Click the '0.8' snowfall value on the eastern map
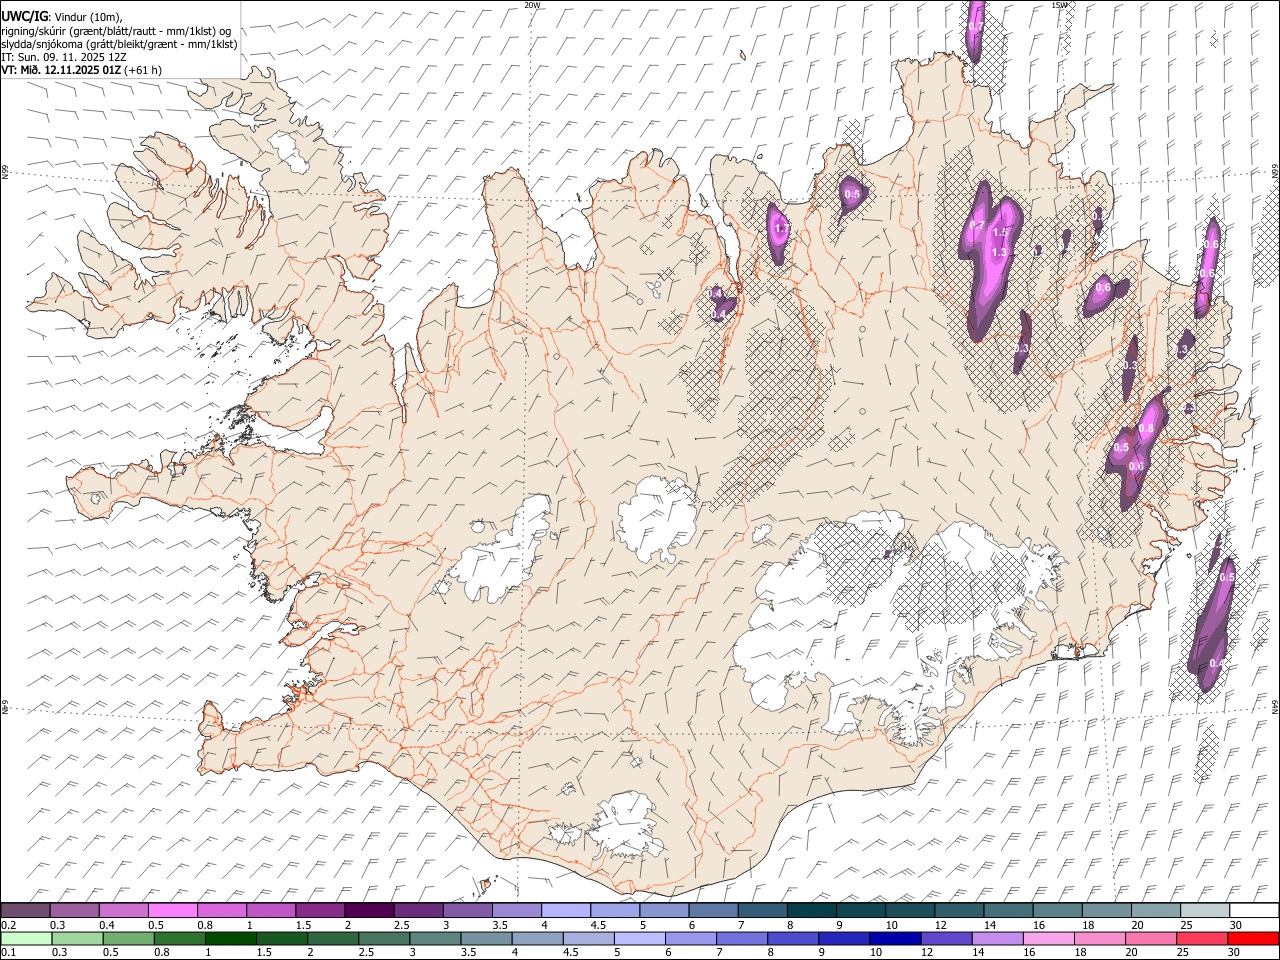The height and width of the screenshot is (960, 1280). point(1146,429)
